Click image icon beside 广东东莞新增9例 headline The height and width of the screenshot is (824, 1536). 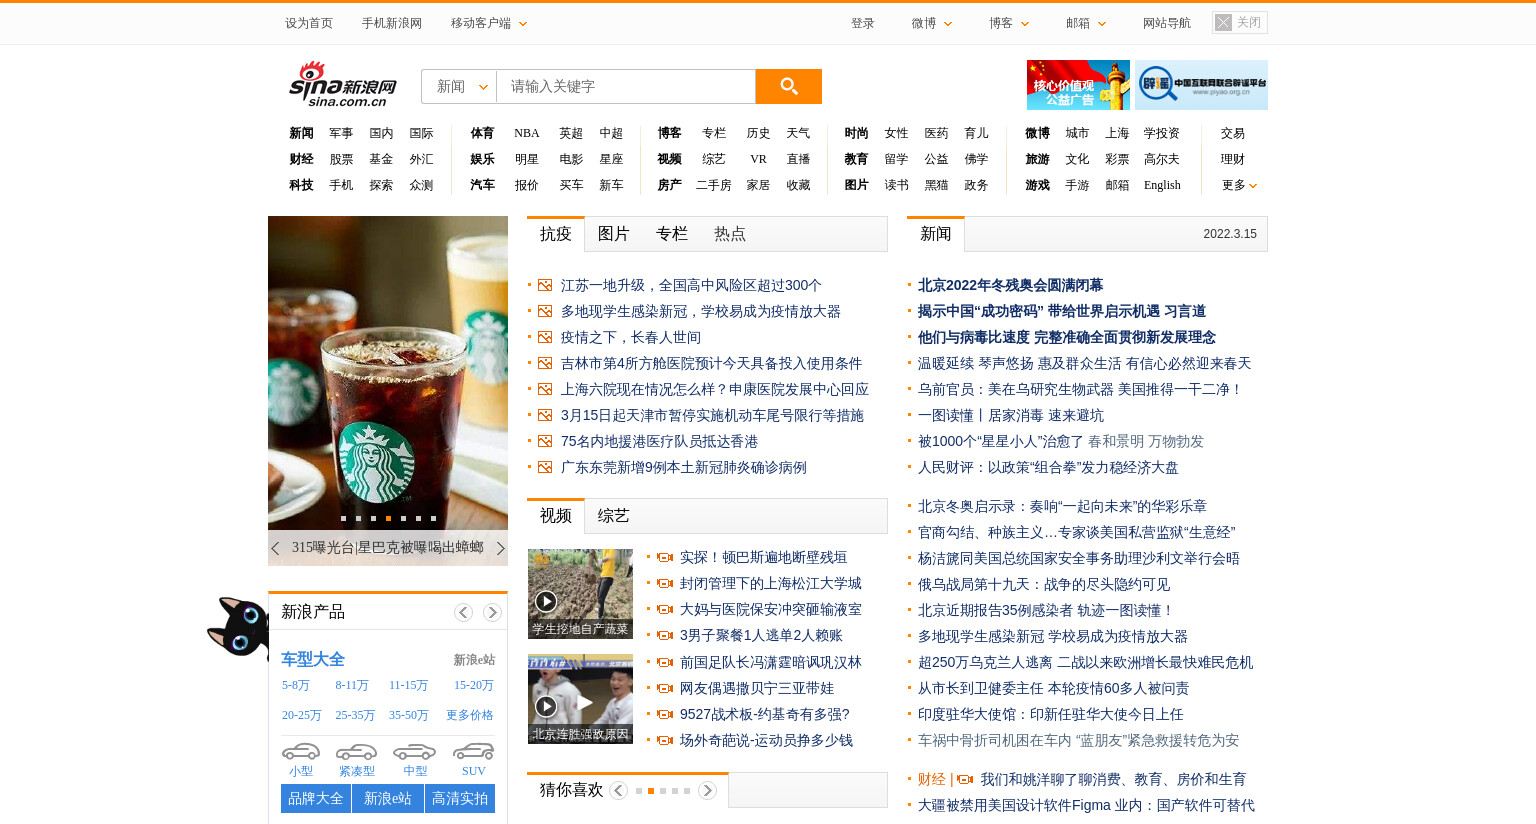(x=545, y=467)
